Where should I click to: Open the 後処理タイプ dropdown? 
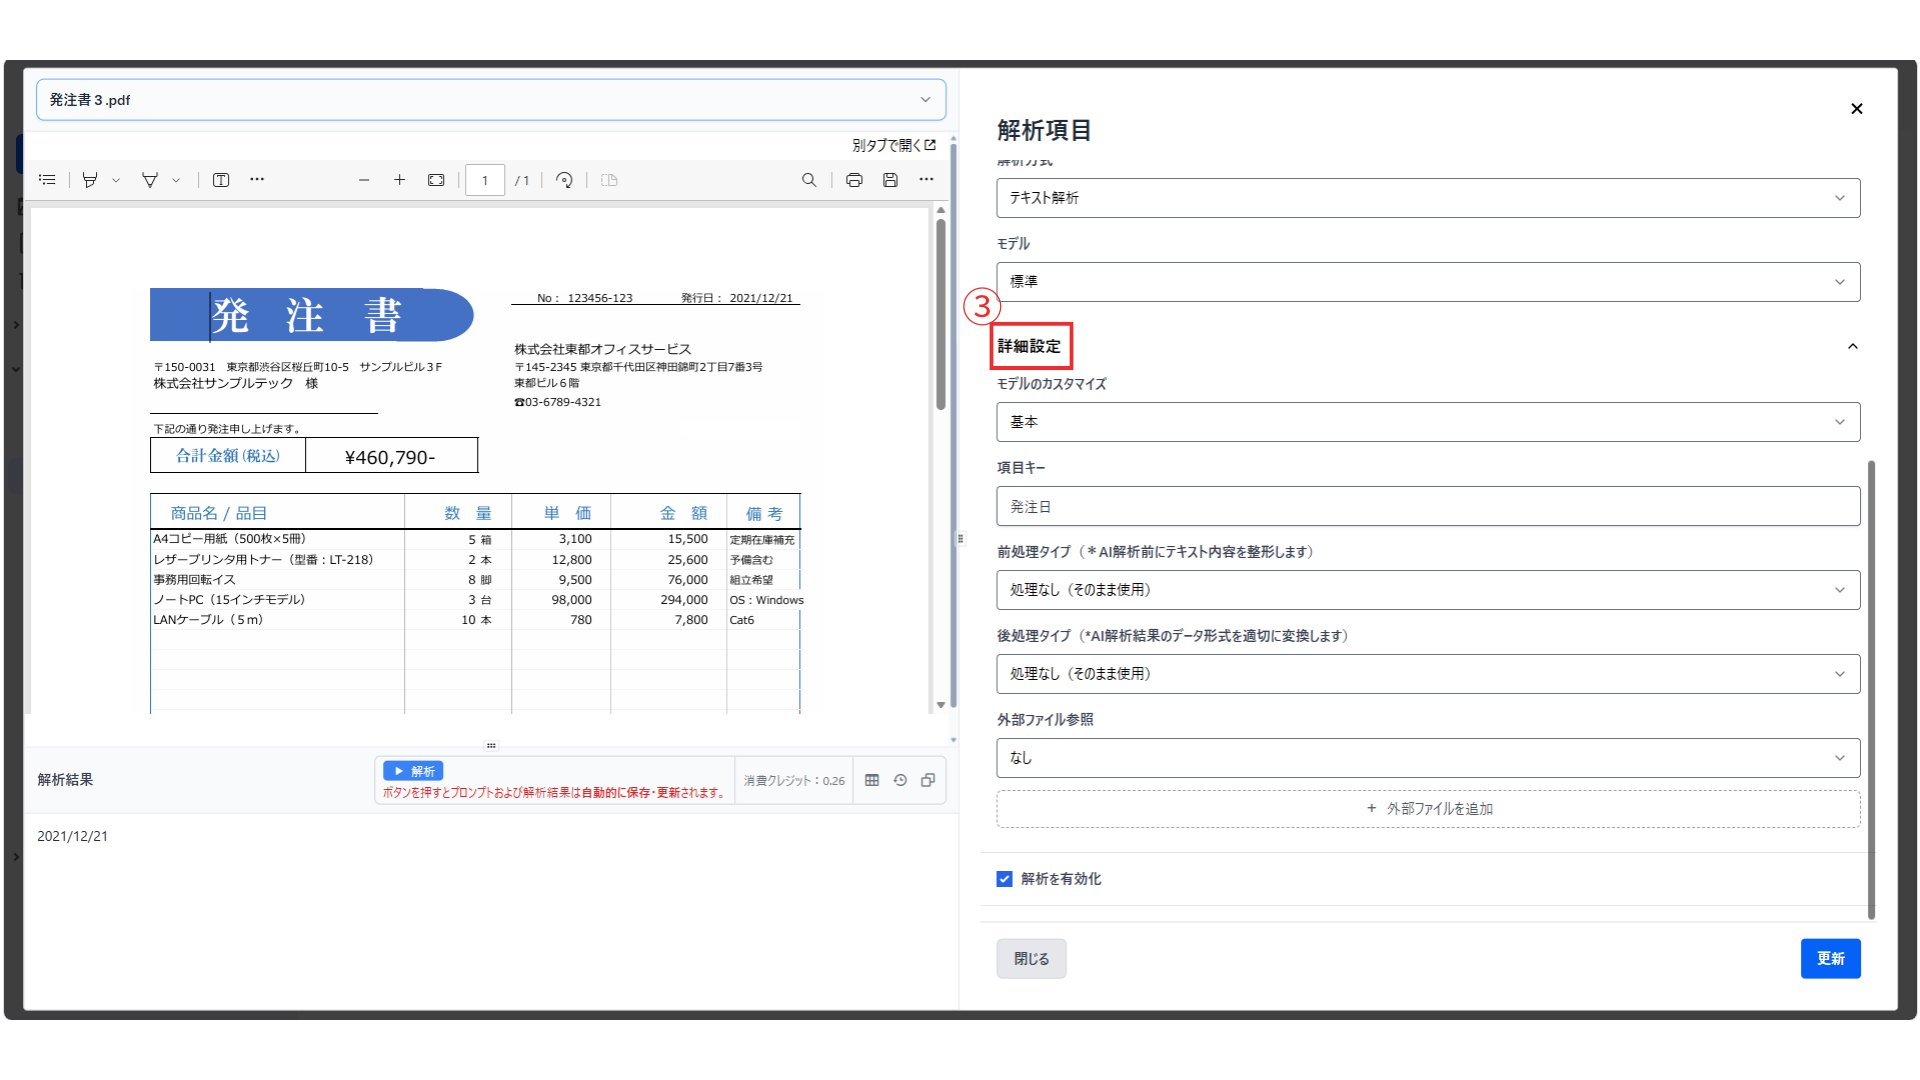1428,674
